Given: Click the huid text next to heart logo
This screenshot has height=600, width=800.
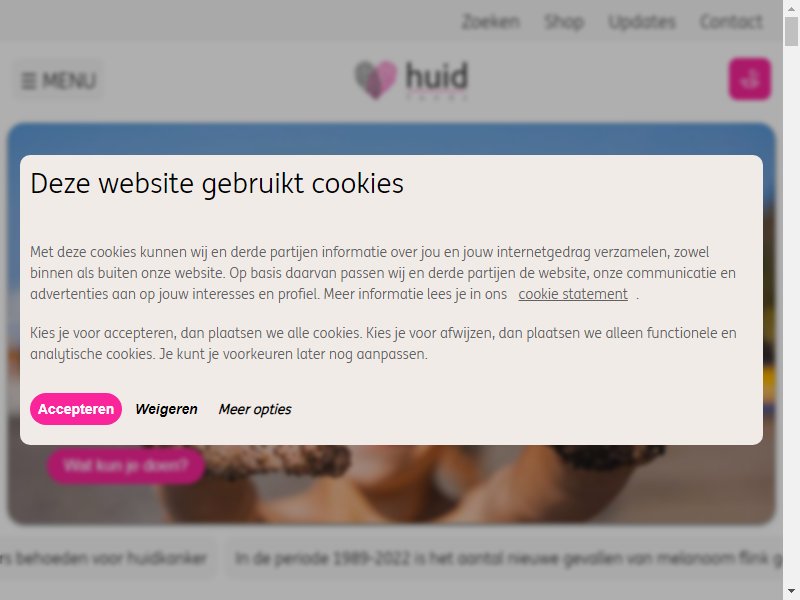Looking at the screenshot, I should (437, 77).
